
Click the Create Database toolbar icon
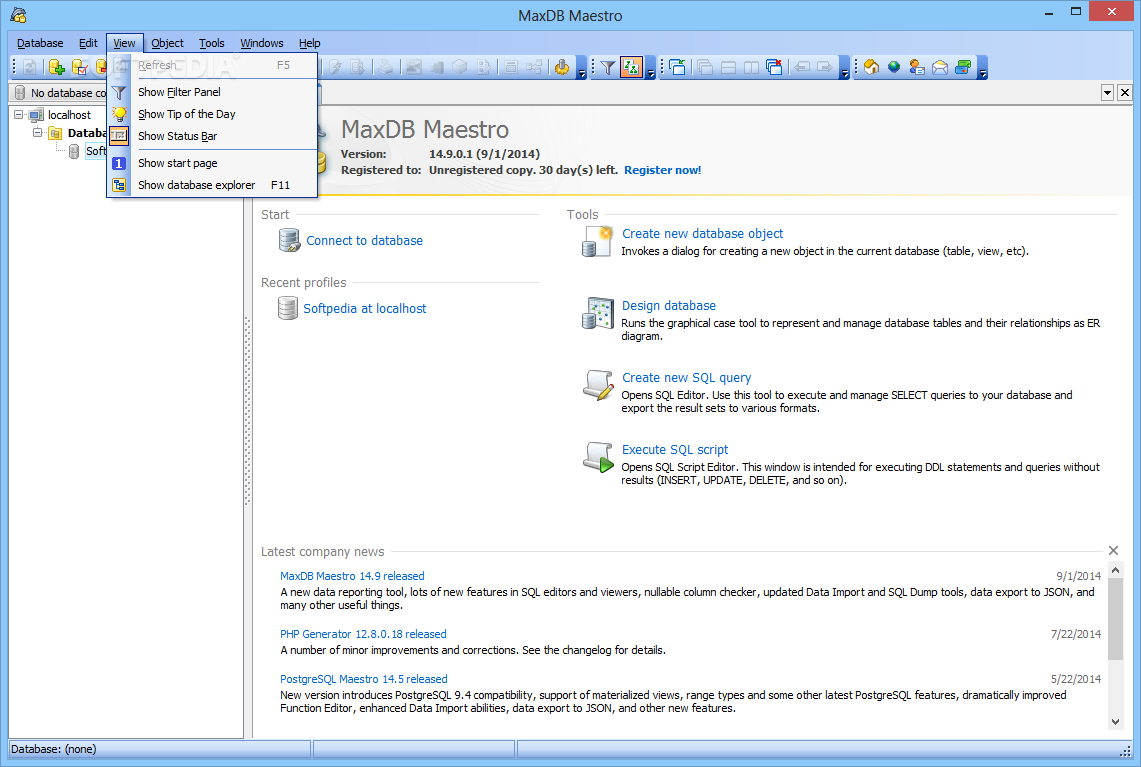click(56, 68)
